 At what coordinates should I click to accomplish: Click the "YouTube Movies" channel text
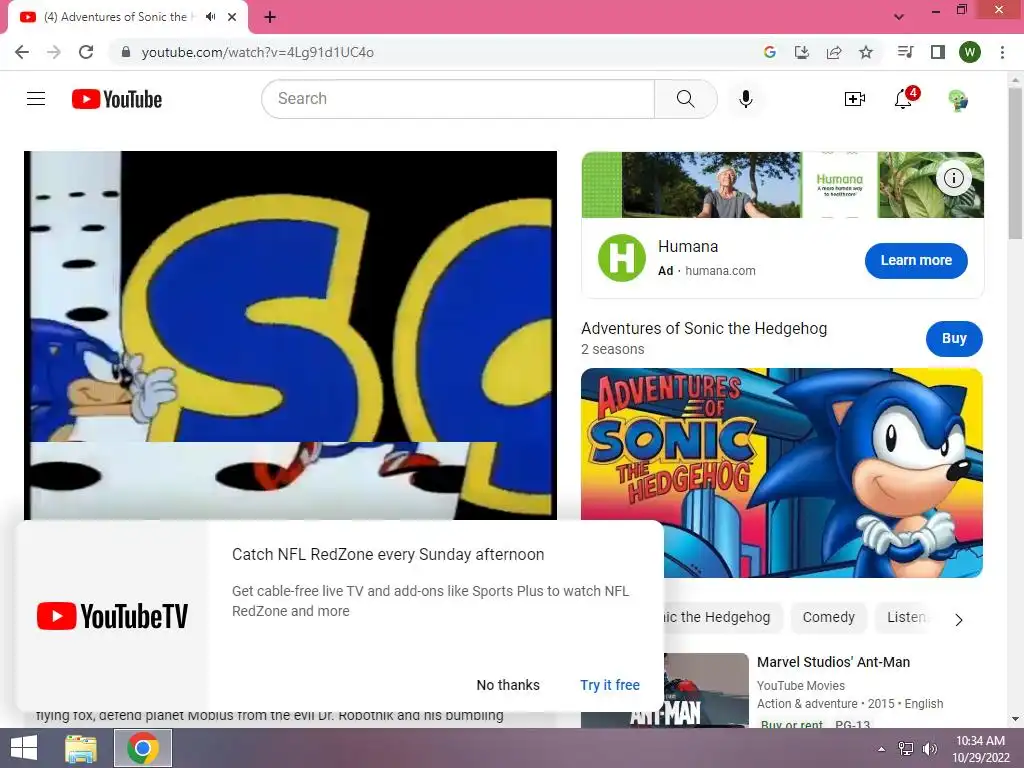click(x=801, y=686)
